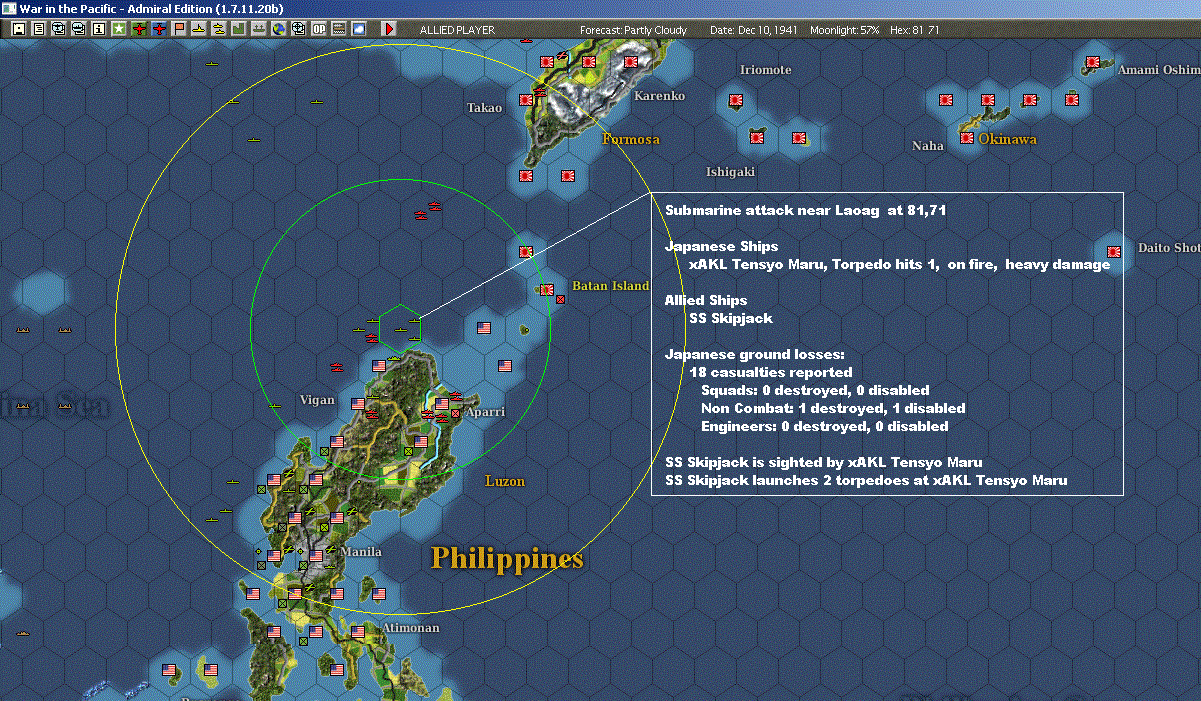Click the weather cloud toolbar icon

point(359,30)
